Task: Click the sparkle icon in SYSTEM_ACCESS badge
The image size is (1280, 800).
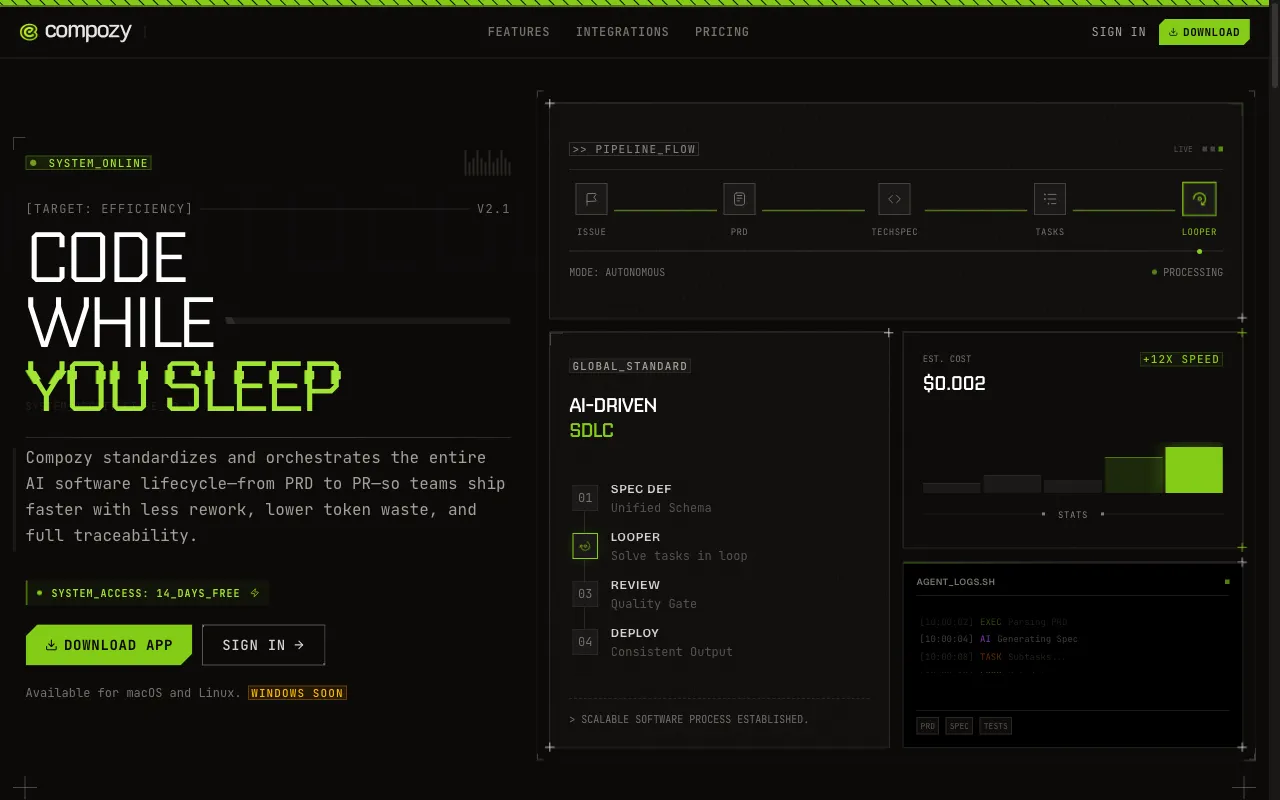Action: pyautogui.click(x=255, y=593)
